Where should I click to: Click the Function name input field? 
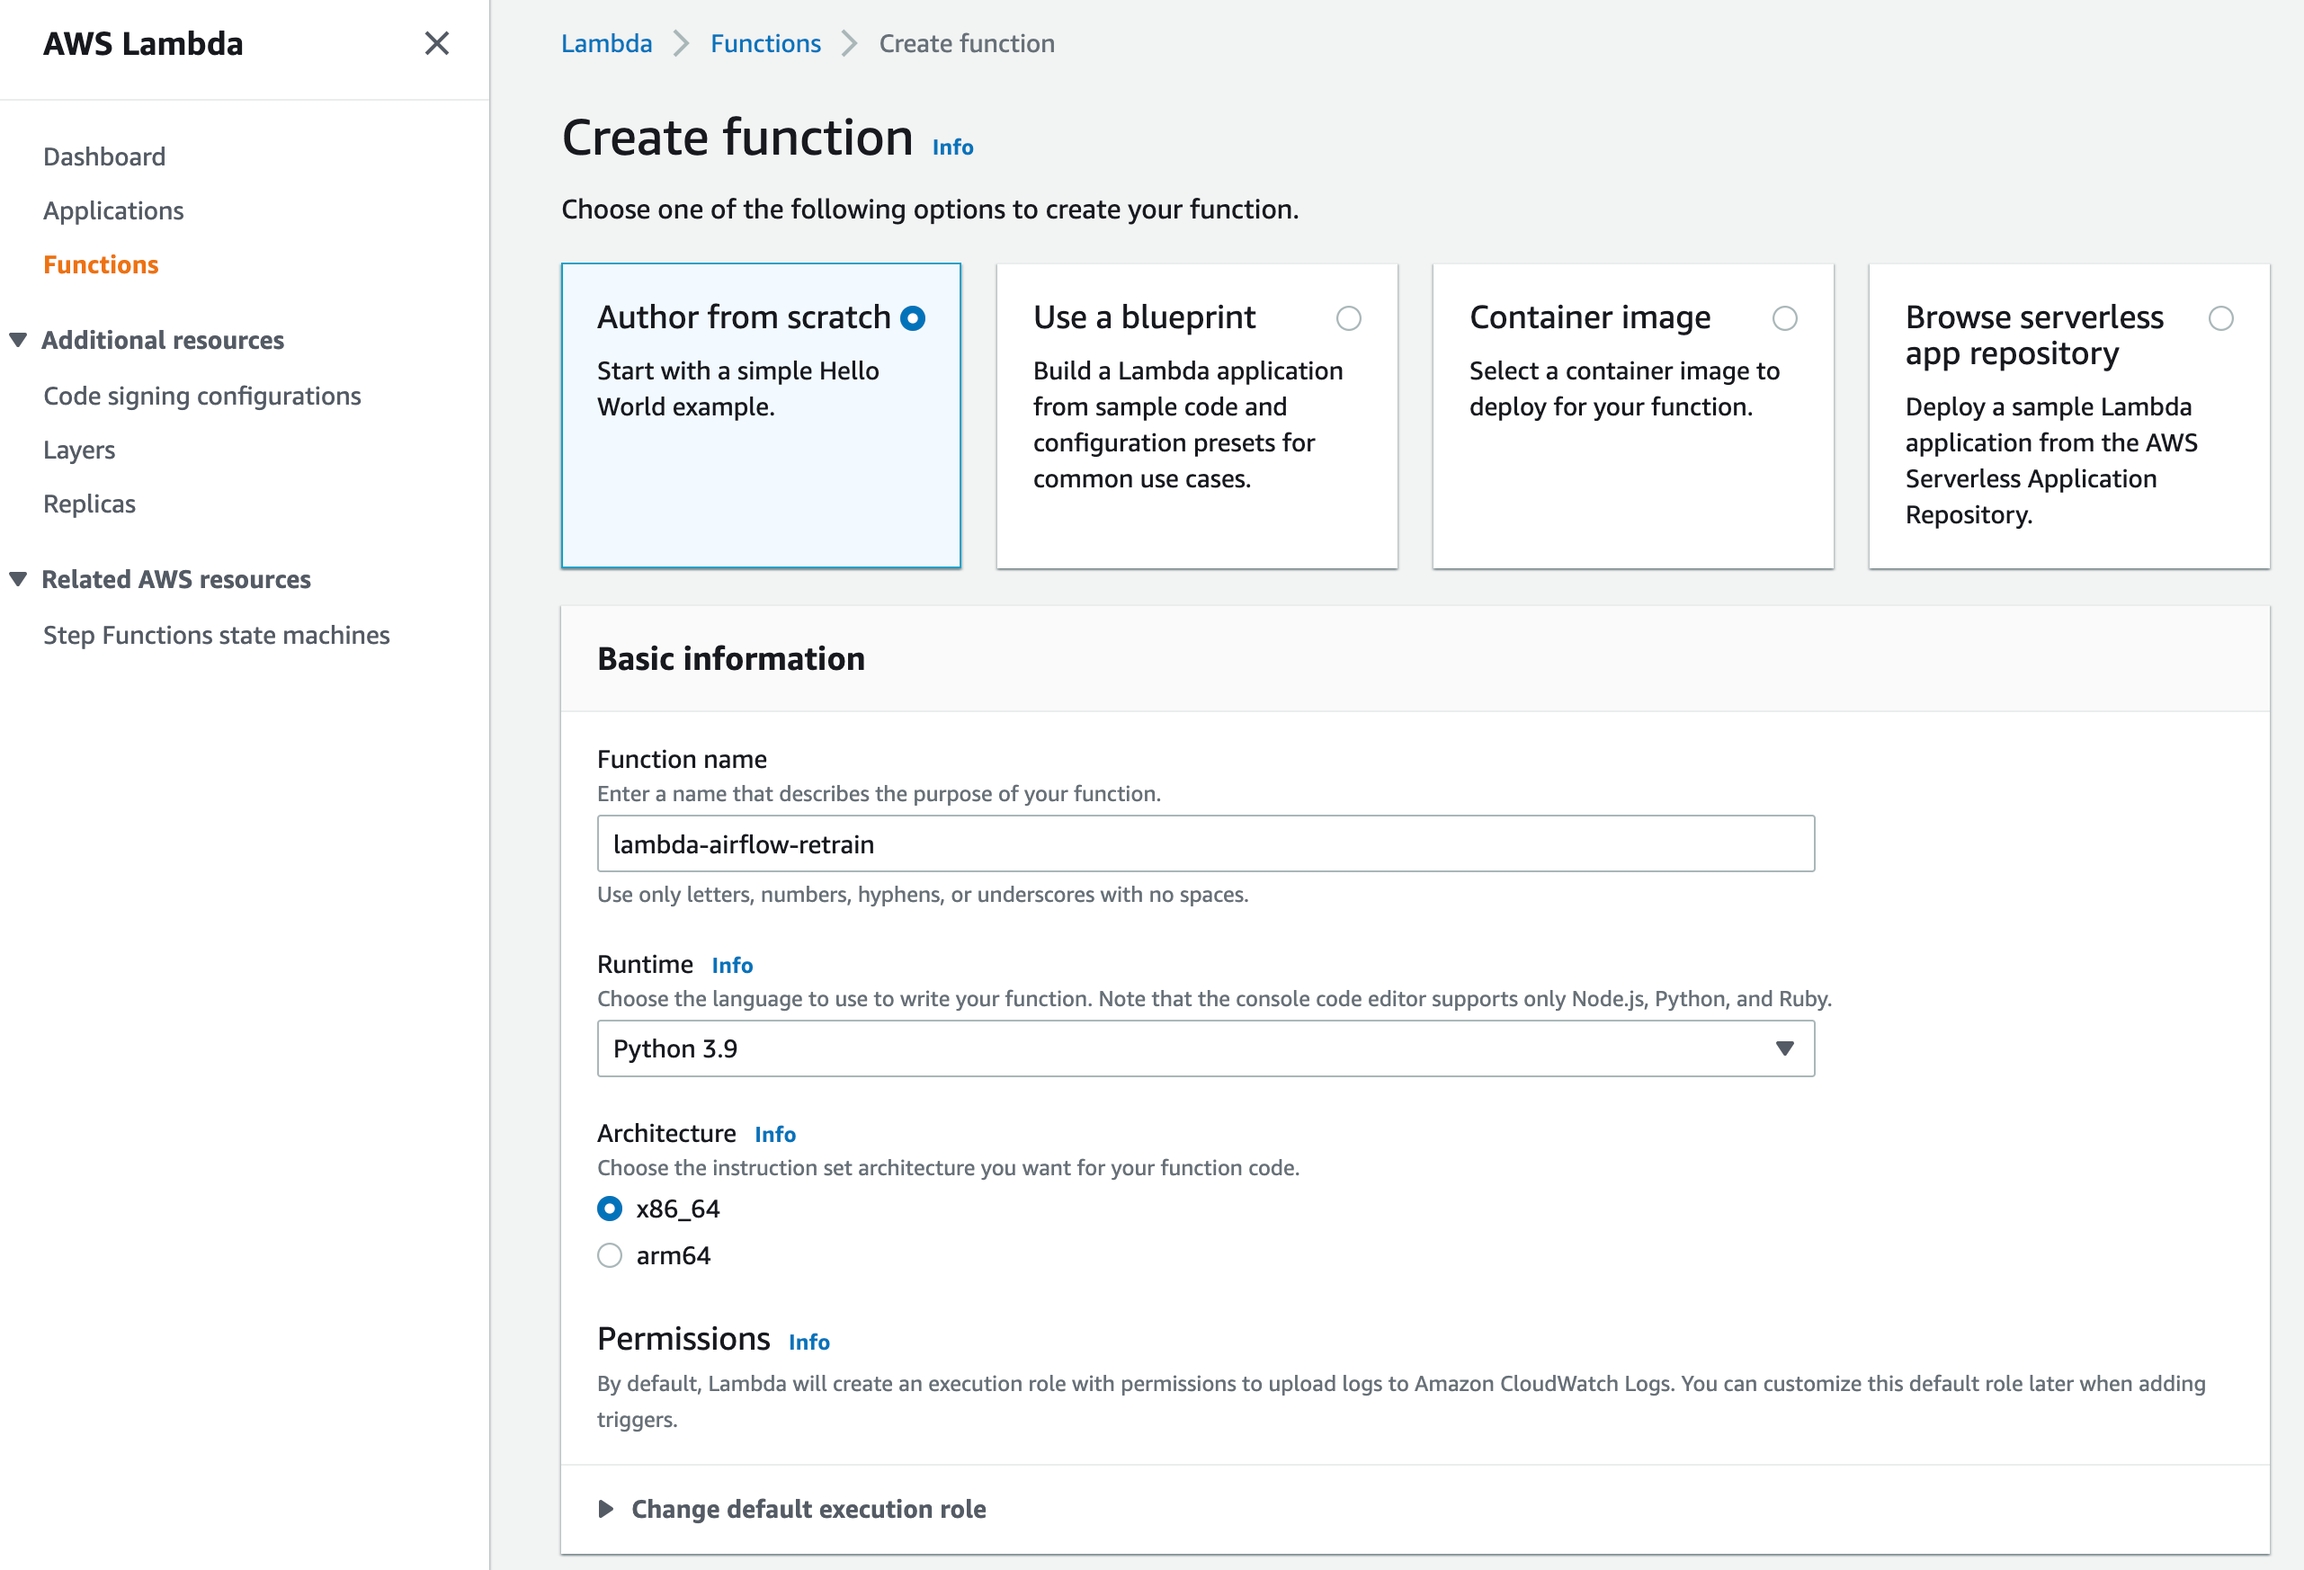(1205, 843)
